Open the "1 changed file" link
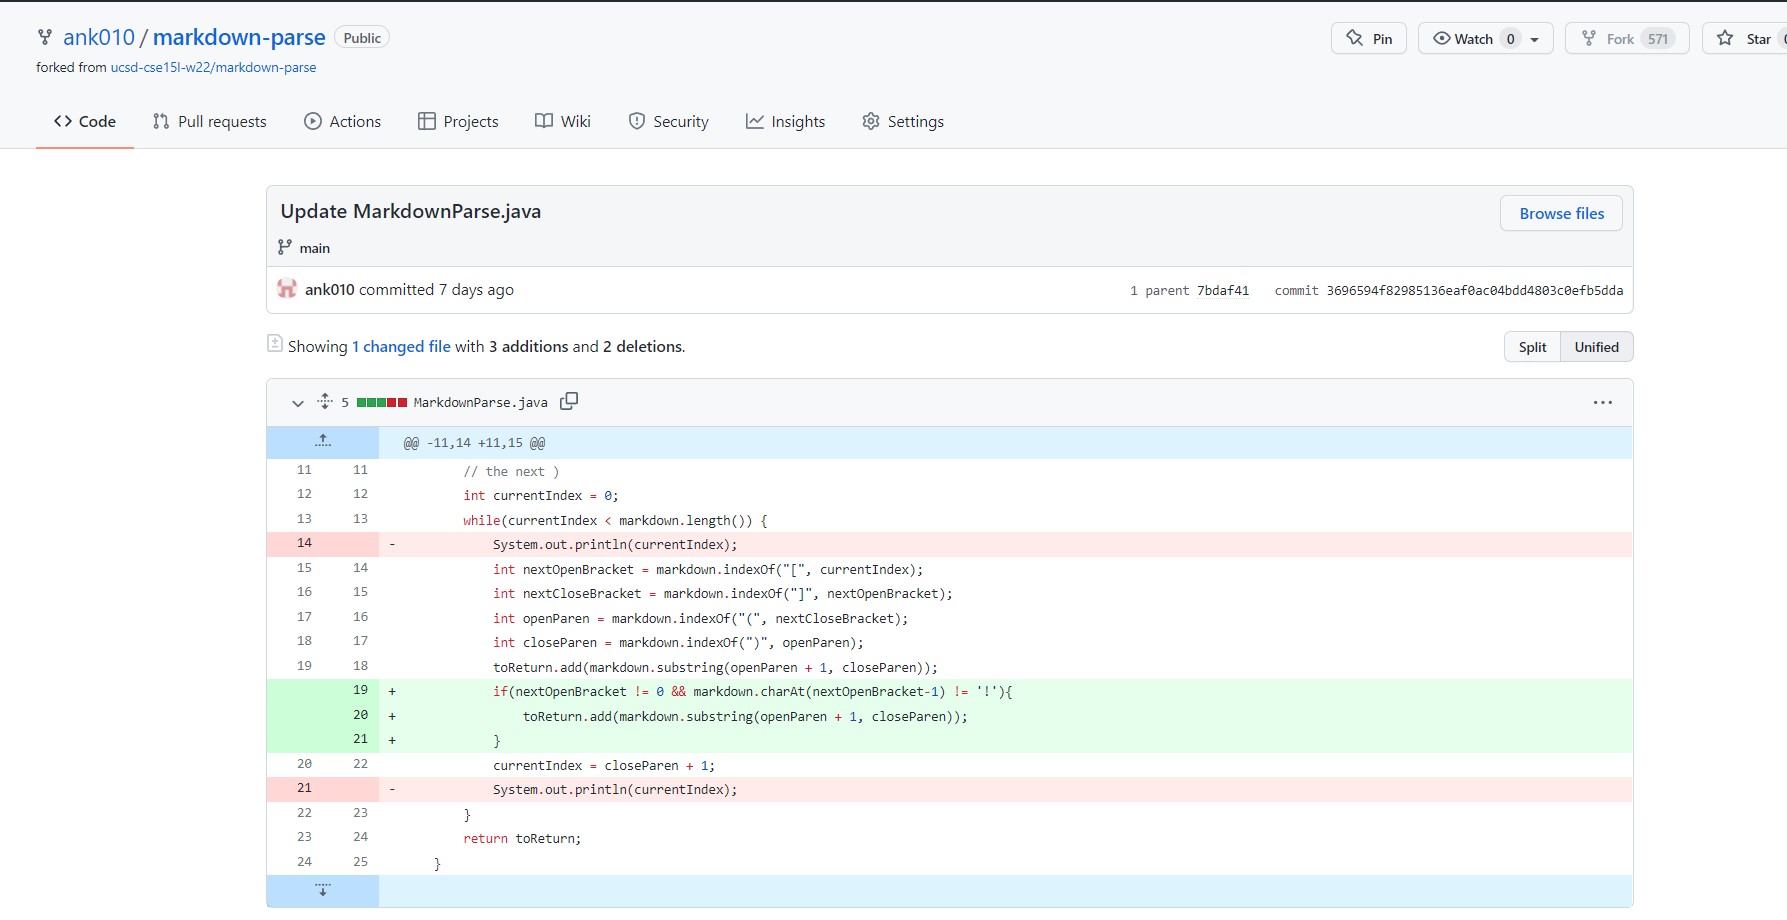The image size is (1787, 920). click(401, 346)
